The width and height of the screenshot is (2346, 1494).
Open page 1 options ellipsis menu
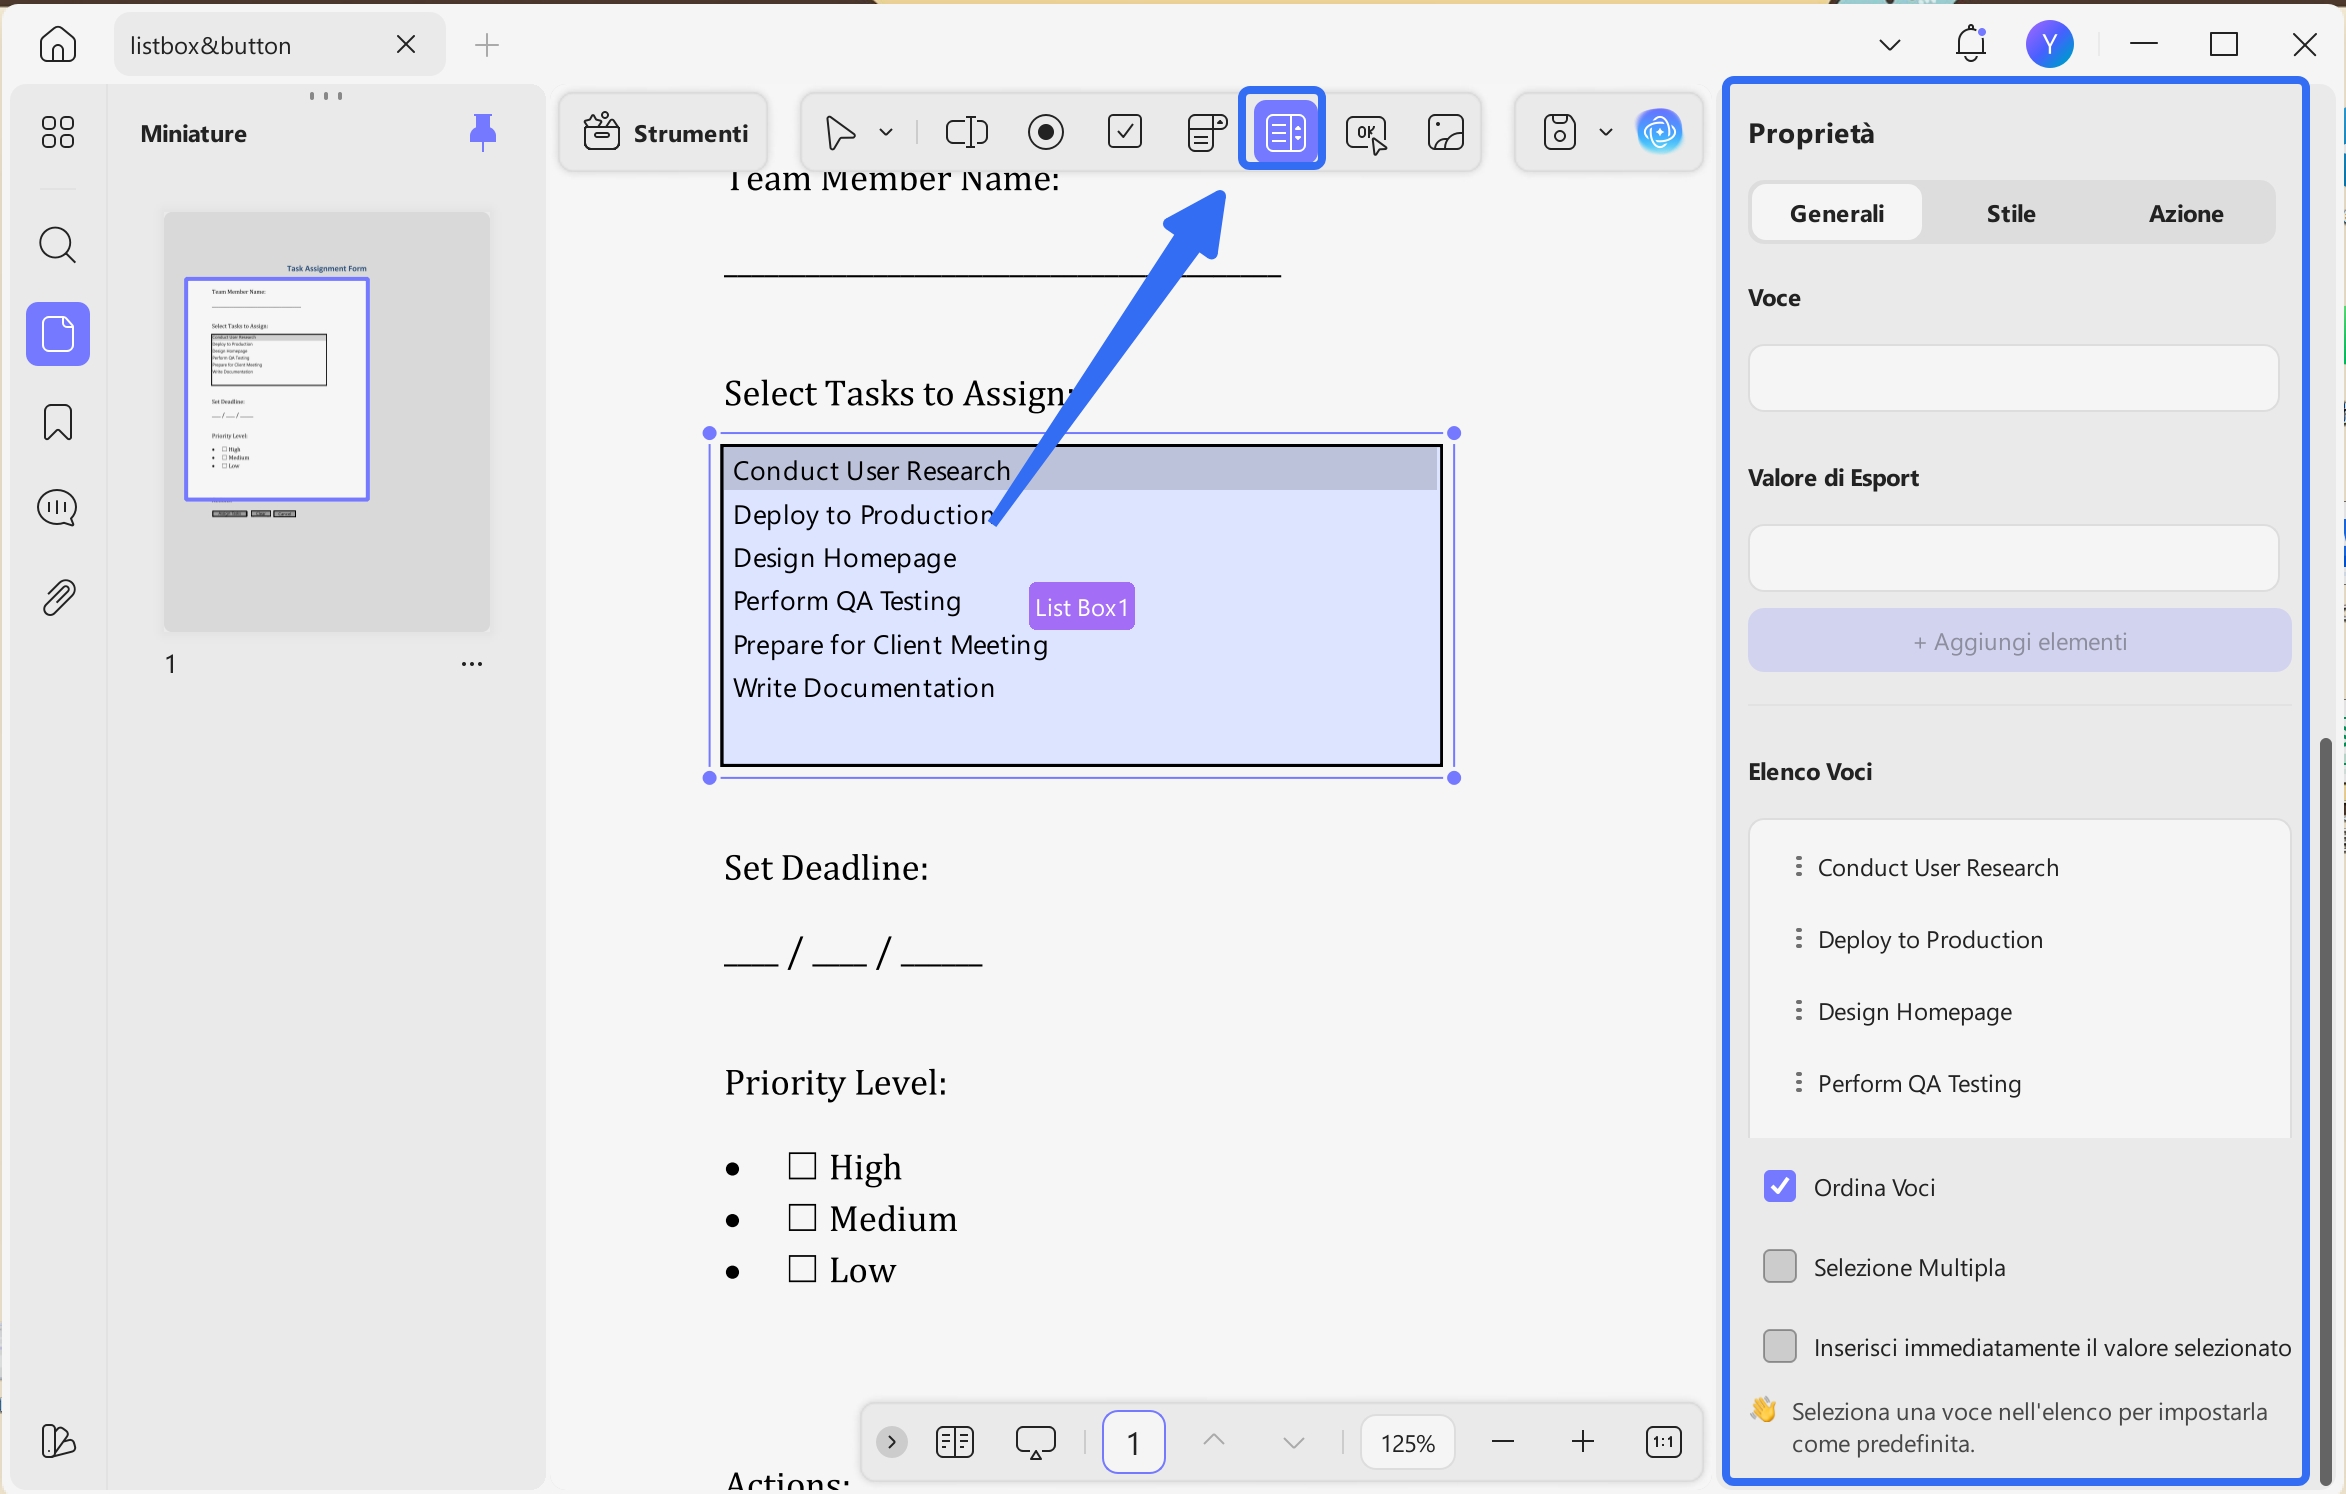tap(471, 664)
